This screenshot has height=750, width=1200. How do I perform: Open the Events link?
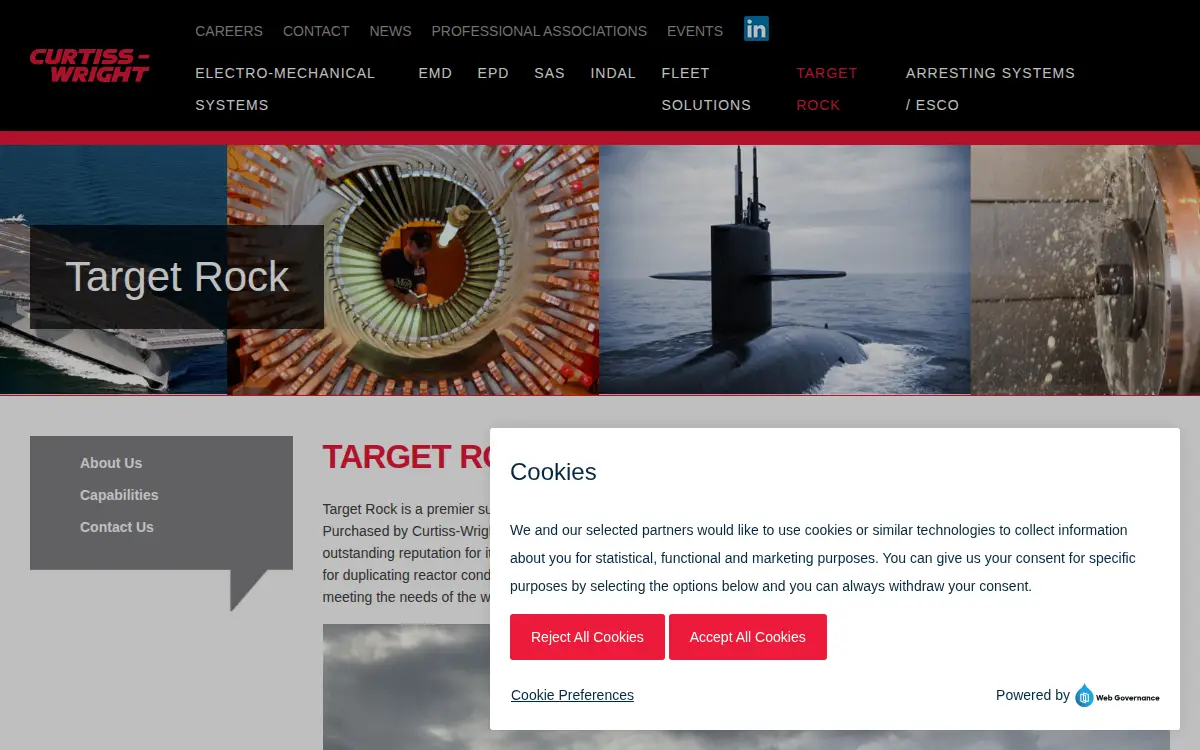click(695, 31)
